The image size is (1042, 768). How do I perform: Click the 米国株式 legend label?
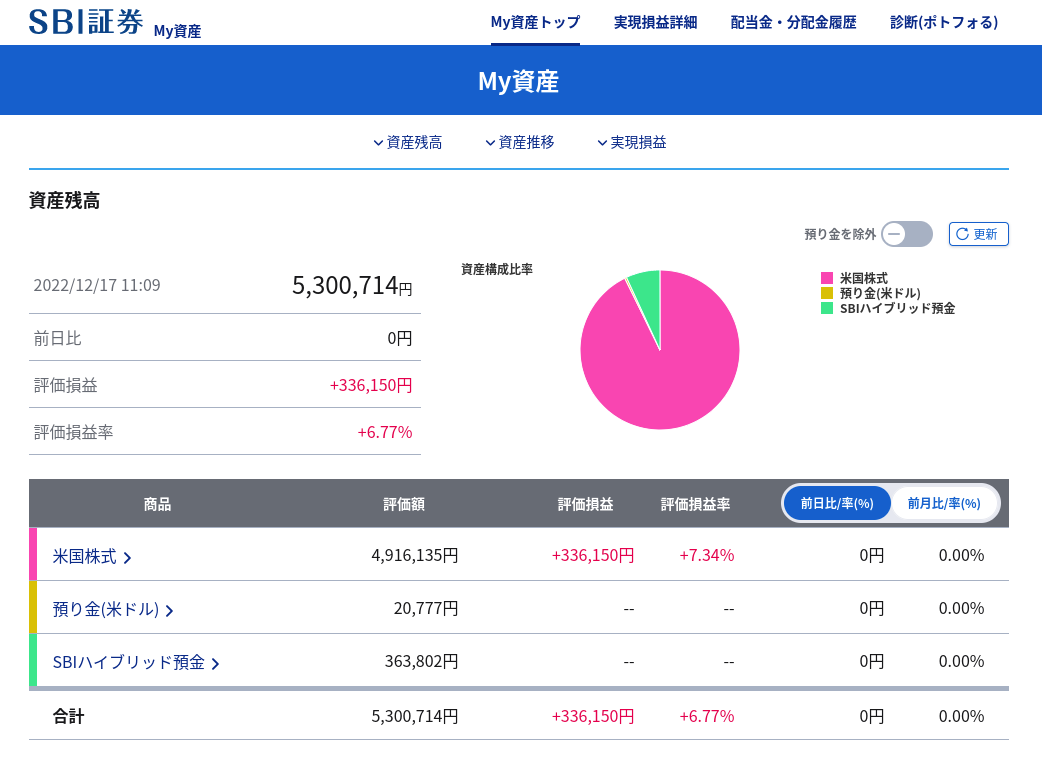(x=864, y=278)
